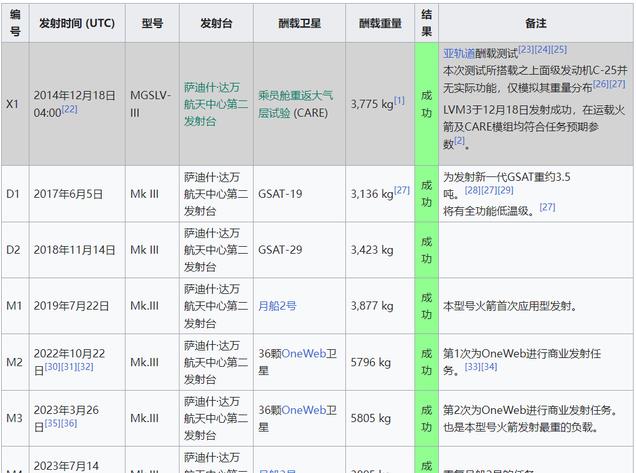Open citation [33] in M2 notes
This screenshot has height=473, width=636.
click(x=473, y=367)
